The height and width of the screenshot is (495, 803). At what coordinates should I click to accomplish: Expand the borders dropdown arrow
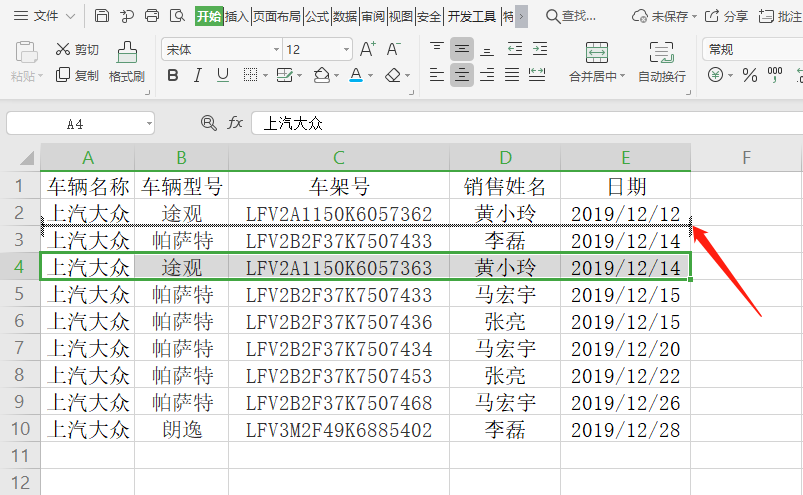pos(265,76)
